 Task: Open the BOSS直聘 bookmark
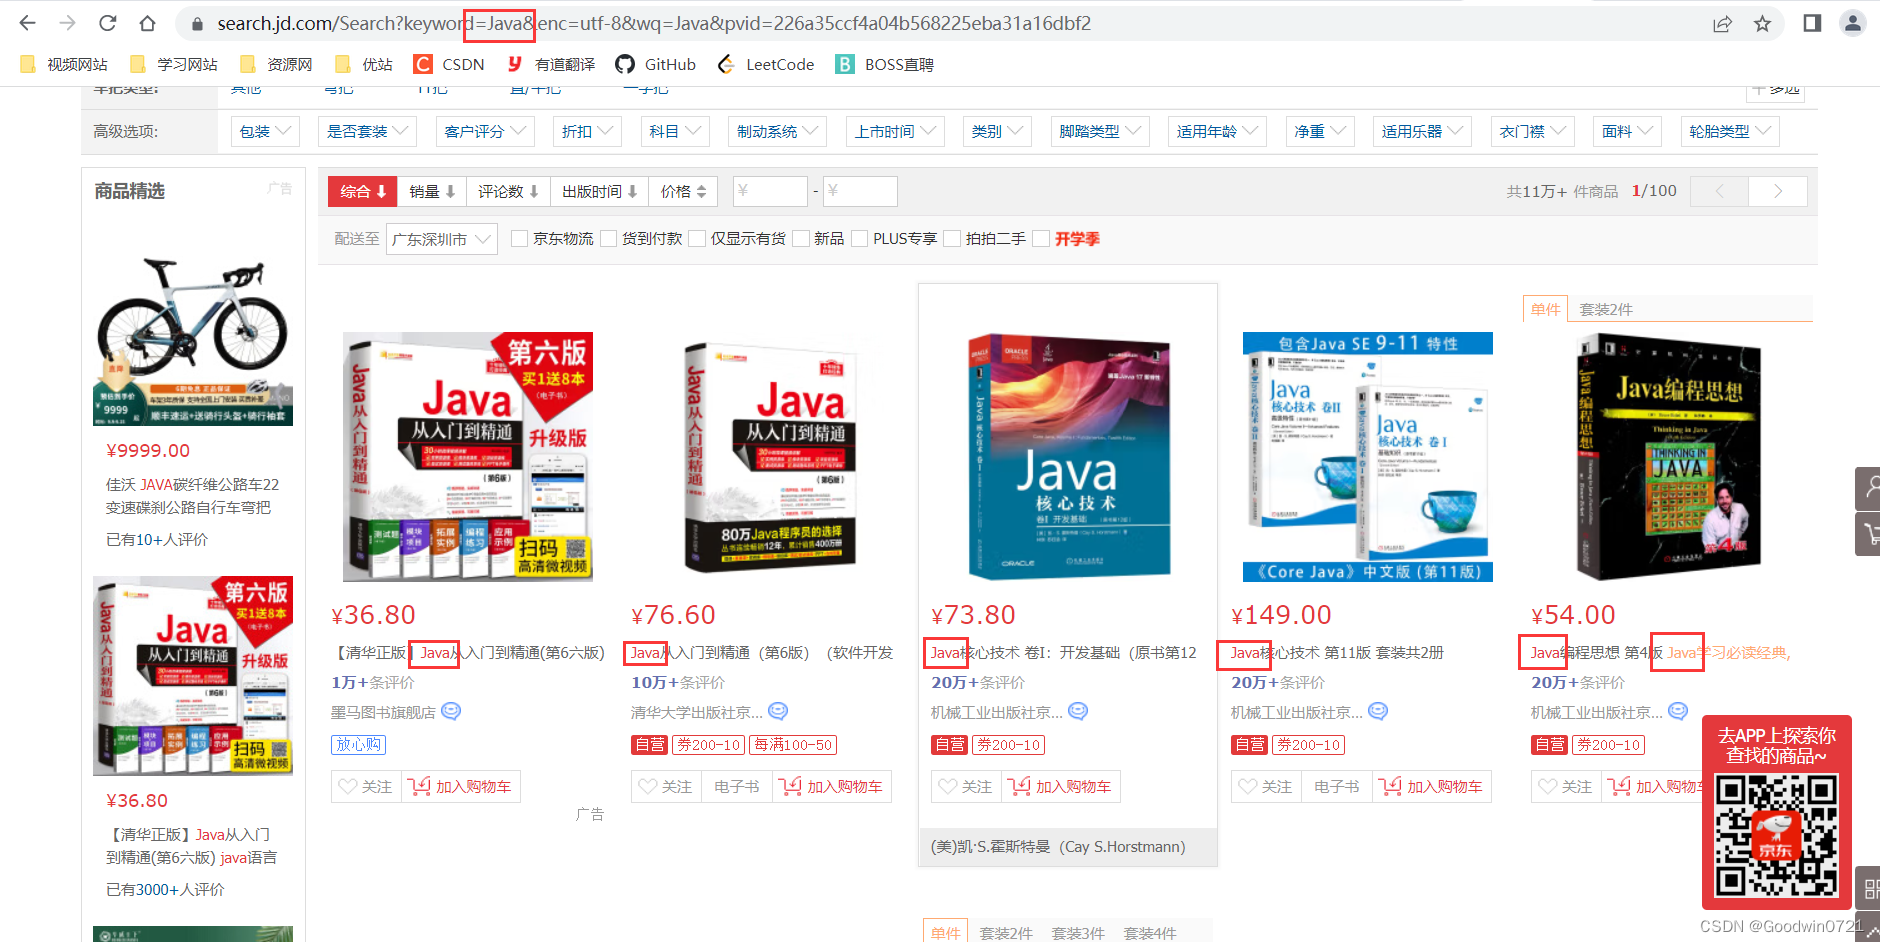click(x=885, y=64)
